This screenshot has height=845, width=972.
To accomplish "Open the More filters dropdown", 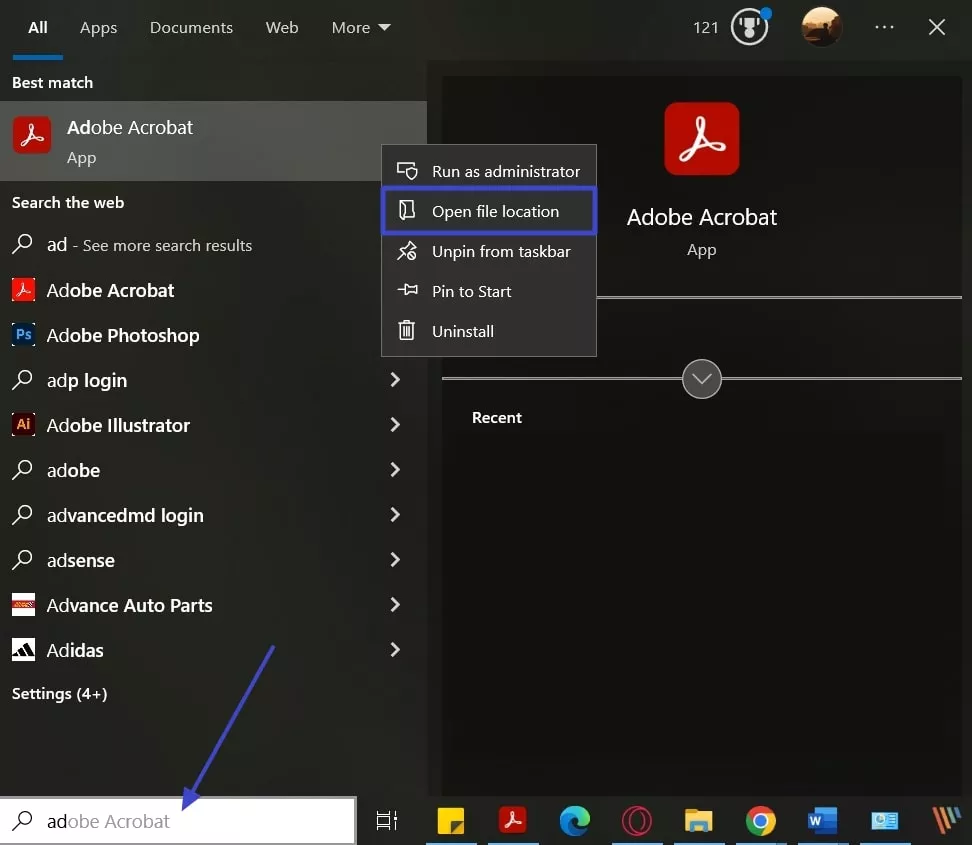I will pyautogui.click(x=360, y=27).
